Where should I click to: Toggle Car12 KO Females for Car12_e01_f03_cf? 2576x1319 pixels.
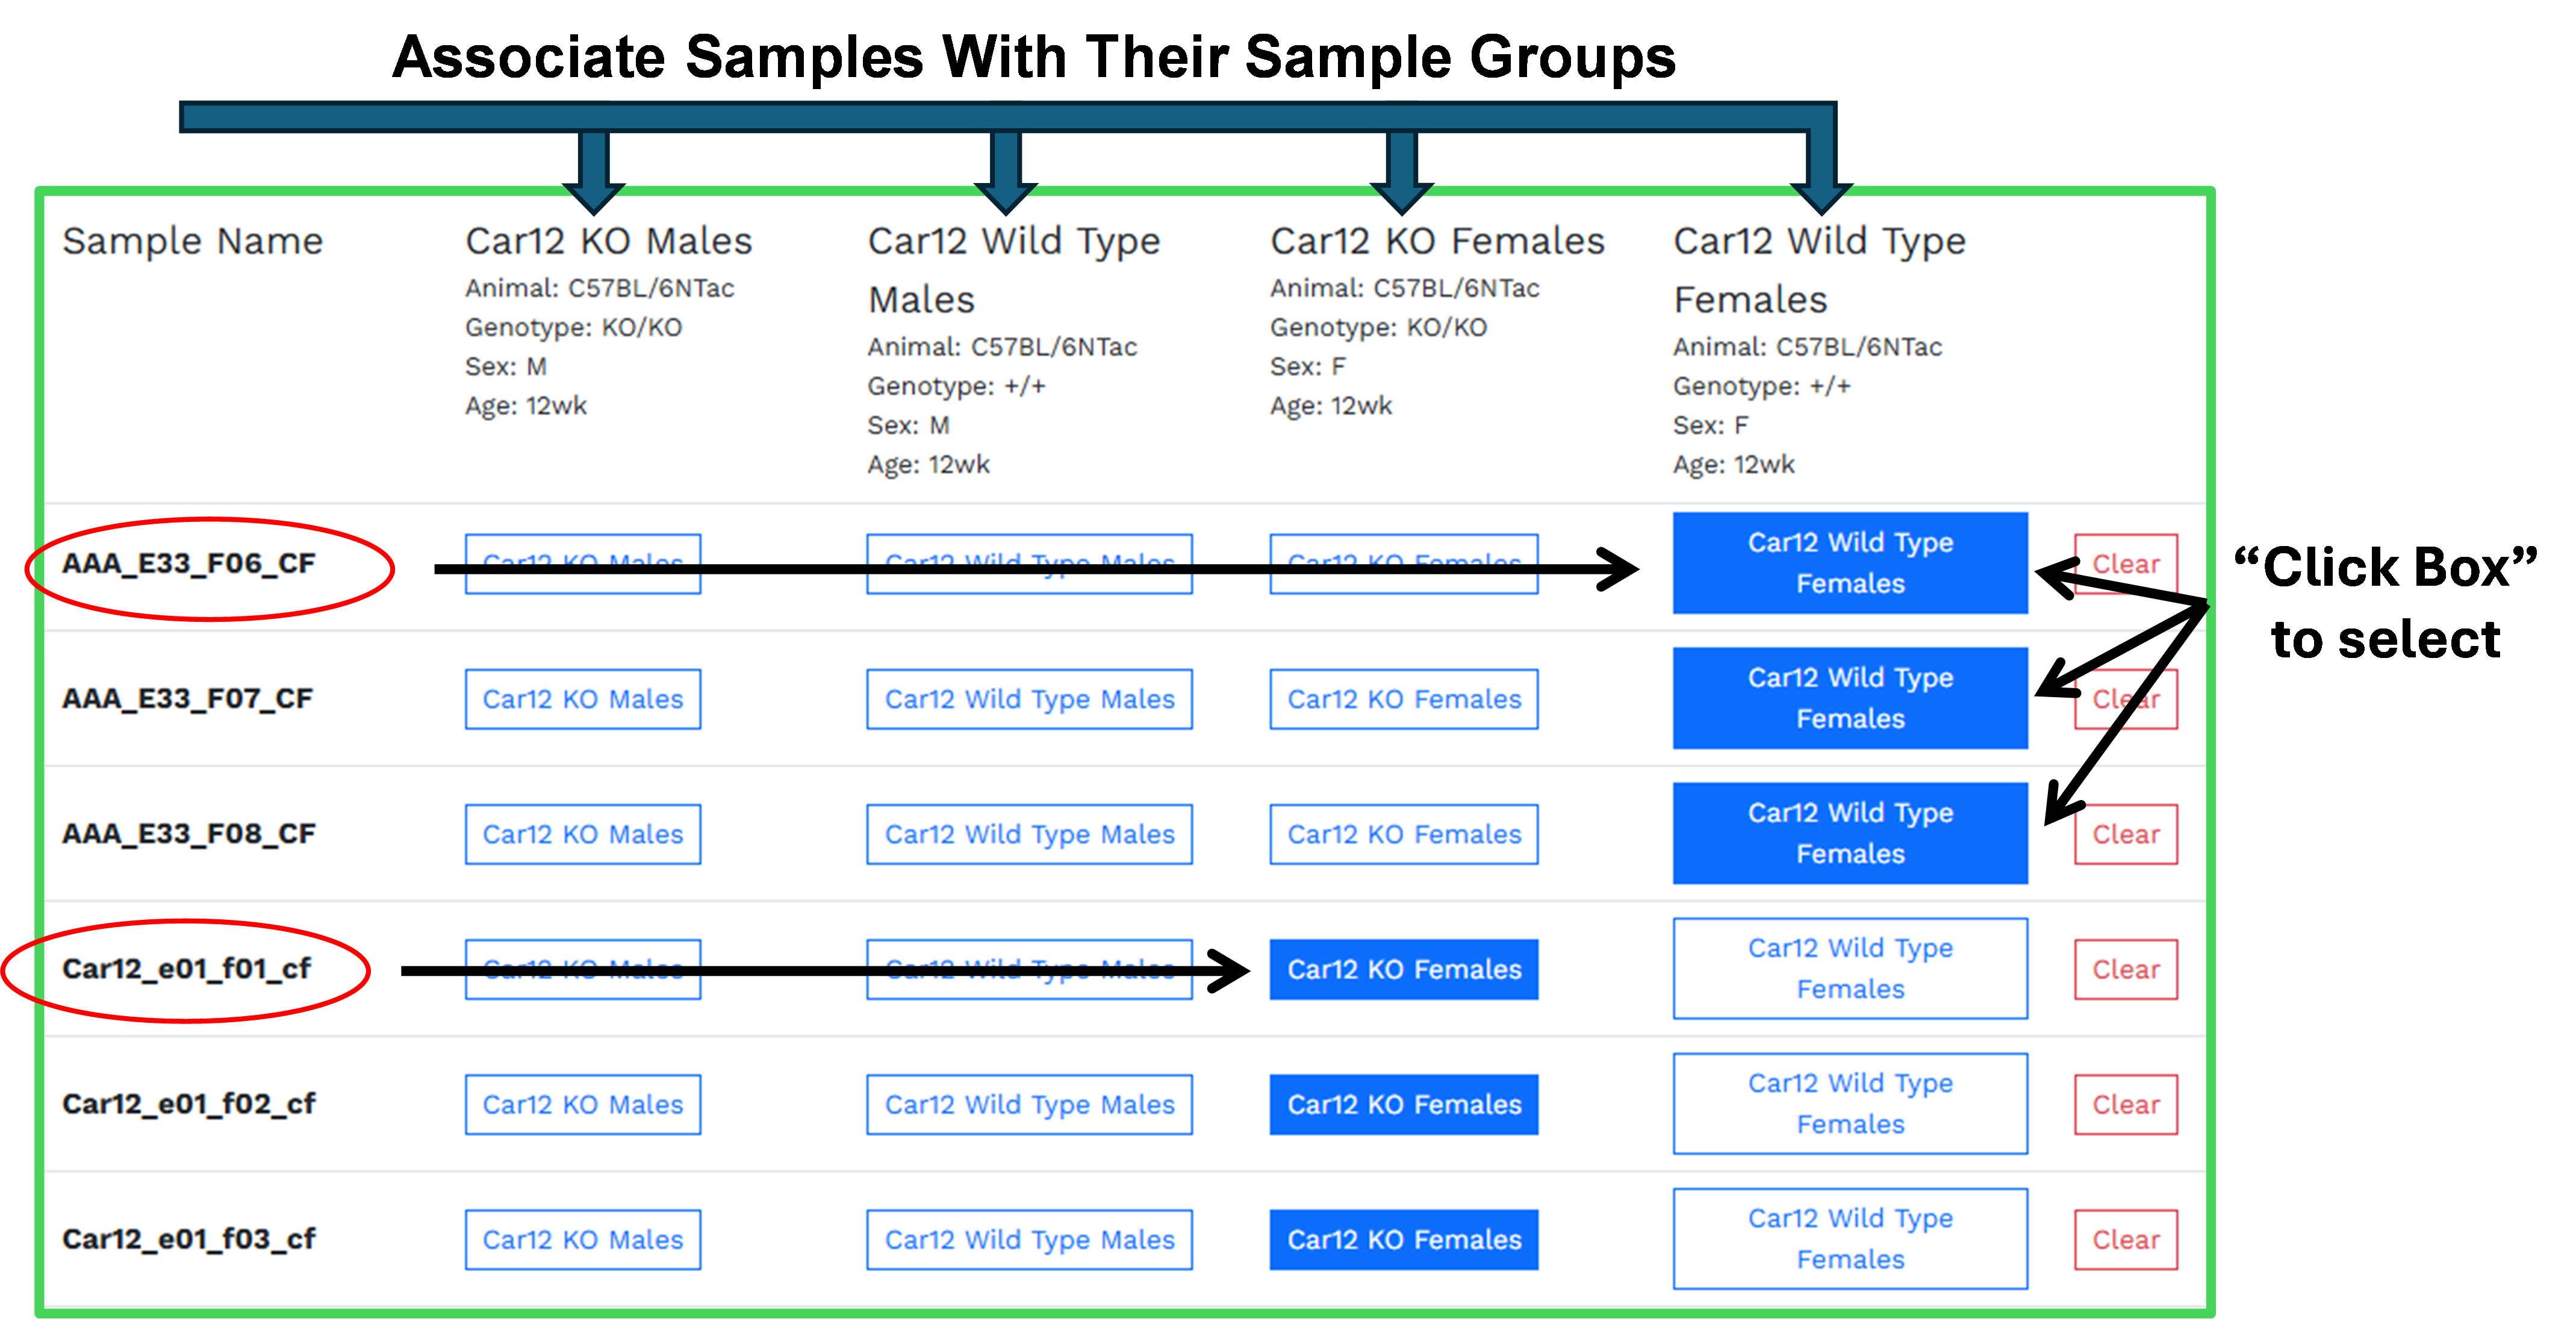[1404, 1239]
